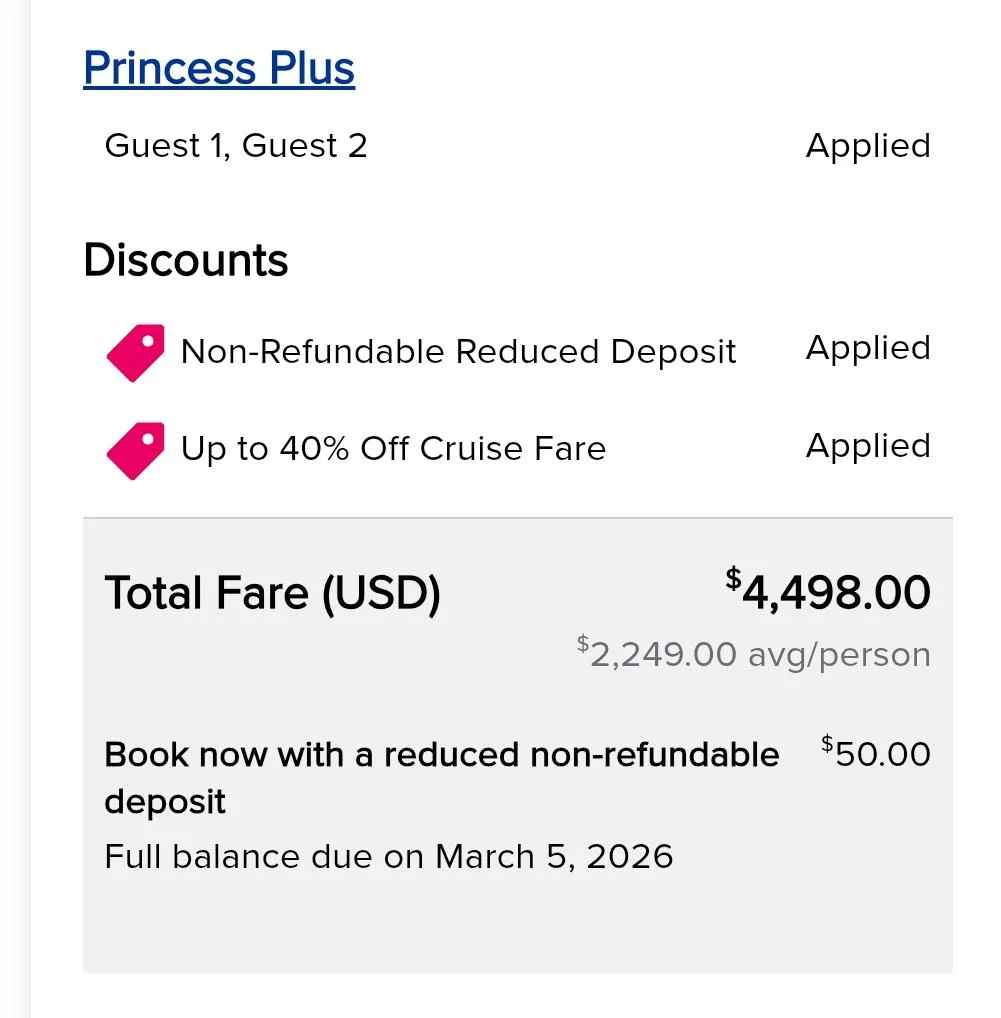Select the Up to 40% Off Cruise Fare text

pos(393,449)
